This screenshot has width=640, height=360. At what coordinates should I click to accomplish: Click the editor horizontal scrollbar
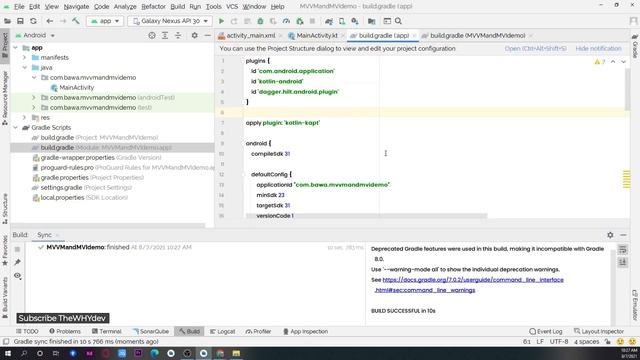point(367,216)
